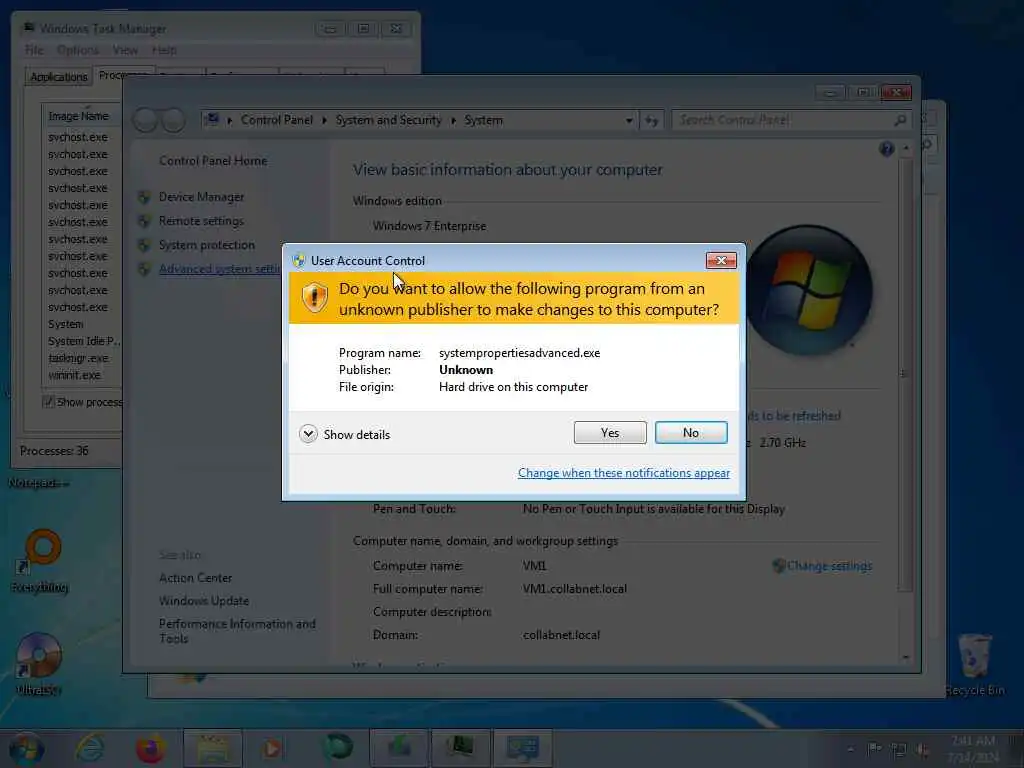Switch to Applications tab in Task Manager
Image resolution: width=1024 pixels, height=768 pixels.
(x=58, y=76)
